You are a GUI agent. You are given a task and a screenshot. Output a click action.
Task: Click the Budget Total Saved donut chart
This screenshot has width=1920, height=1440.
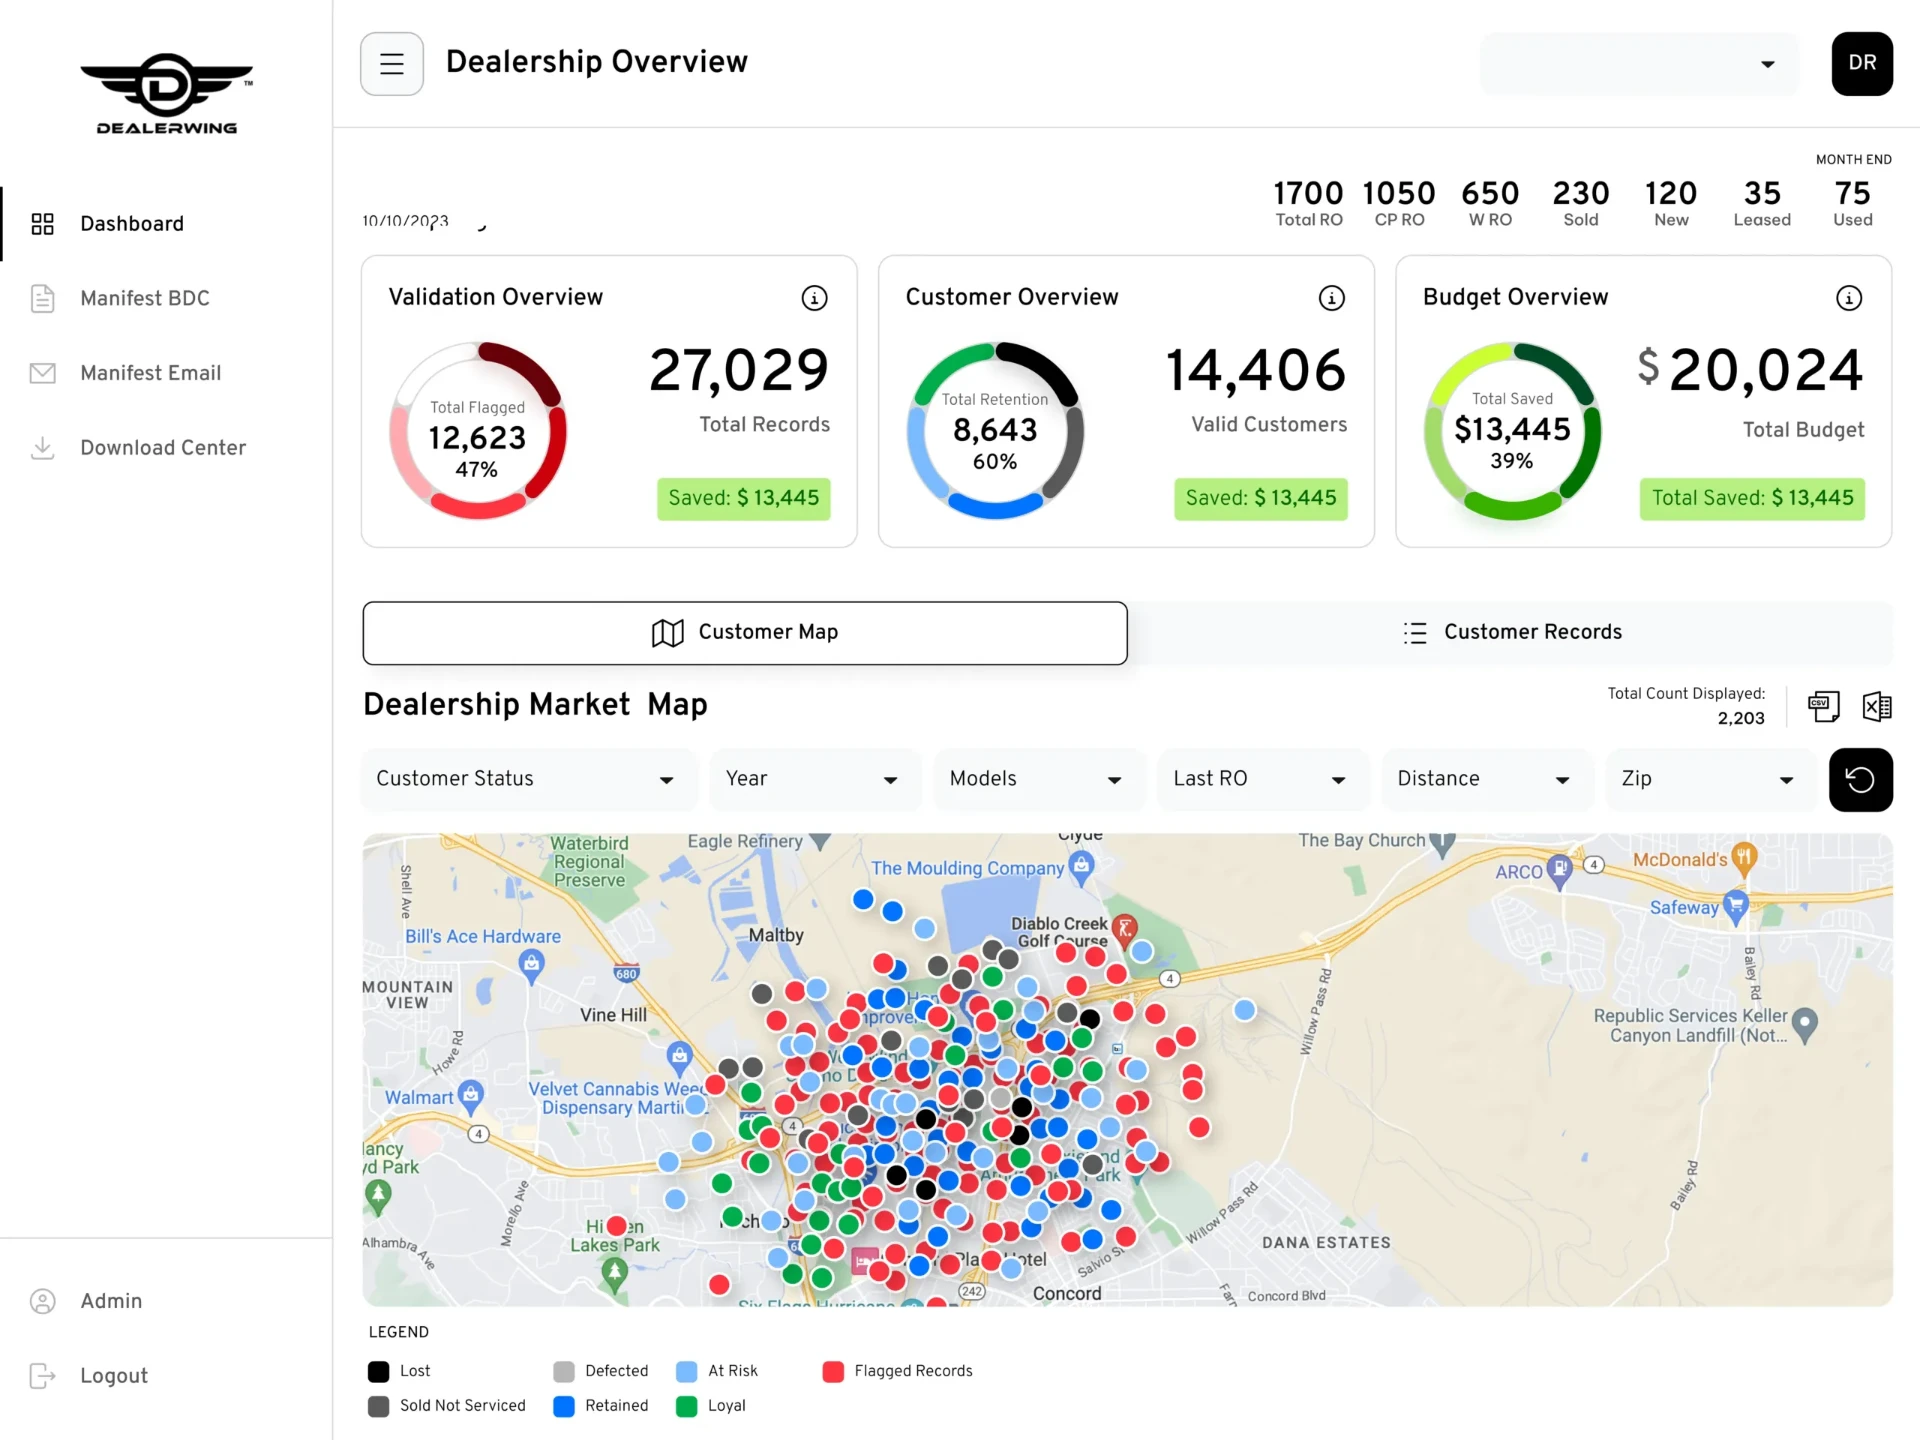(x=1512, y=431)
